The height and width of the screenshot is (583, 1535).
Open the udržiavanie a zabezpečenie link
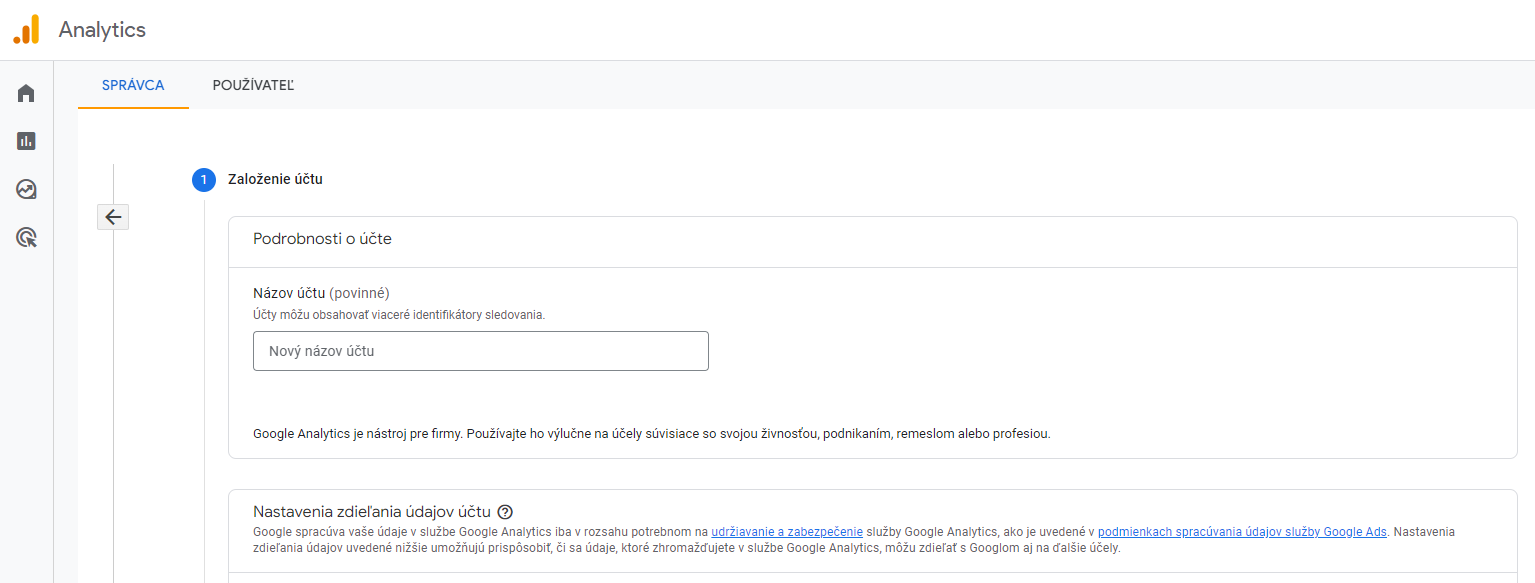click(x=787, y=532)
